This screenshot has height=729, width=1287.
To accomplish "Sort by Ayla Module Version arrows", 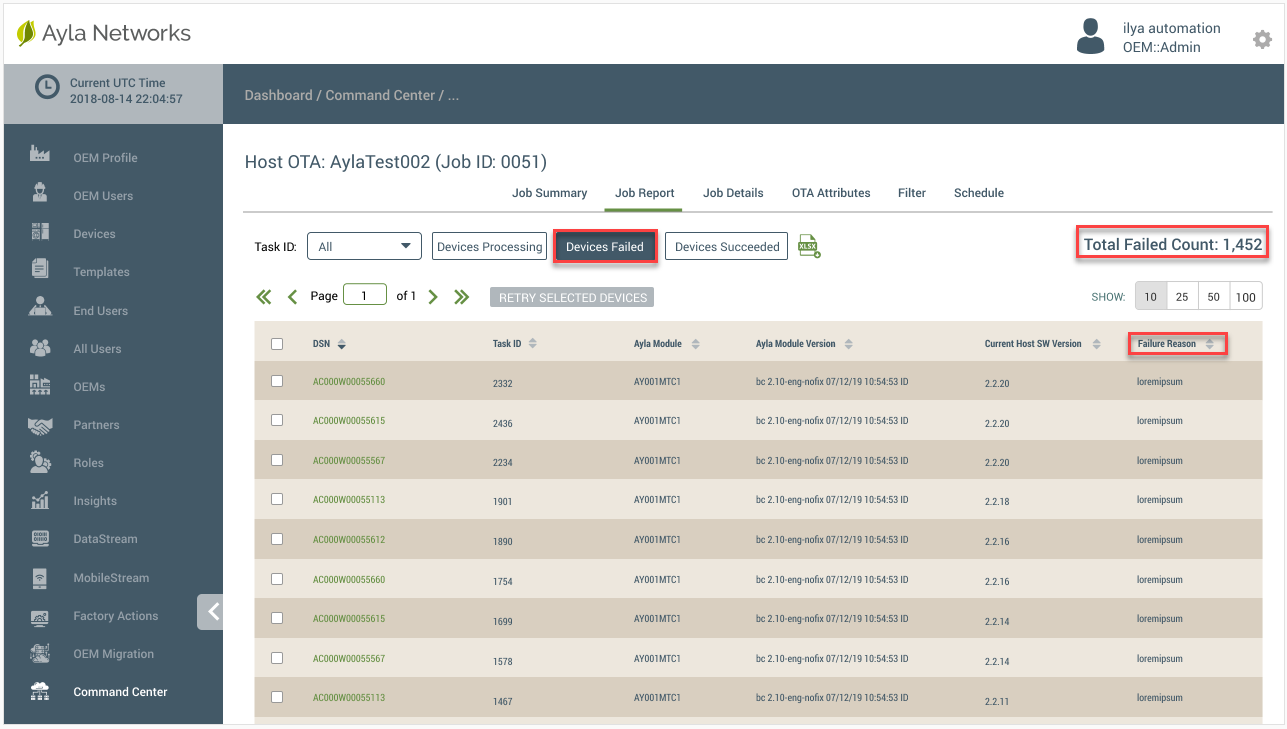I will click(x=848, y=344).
